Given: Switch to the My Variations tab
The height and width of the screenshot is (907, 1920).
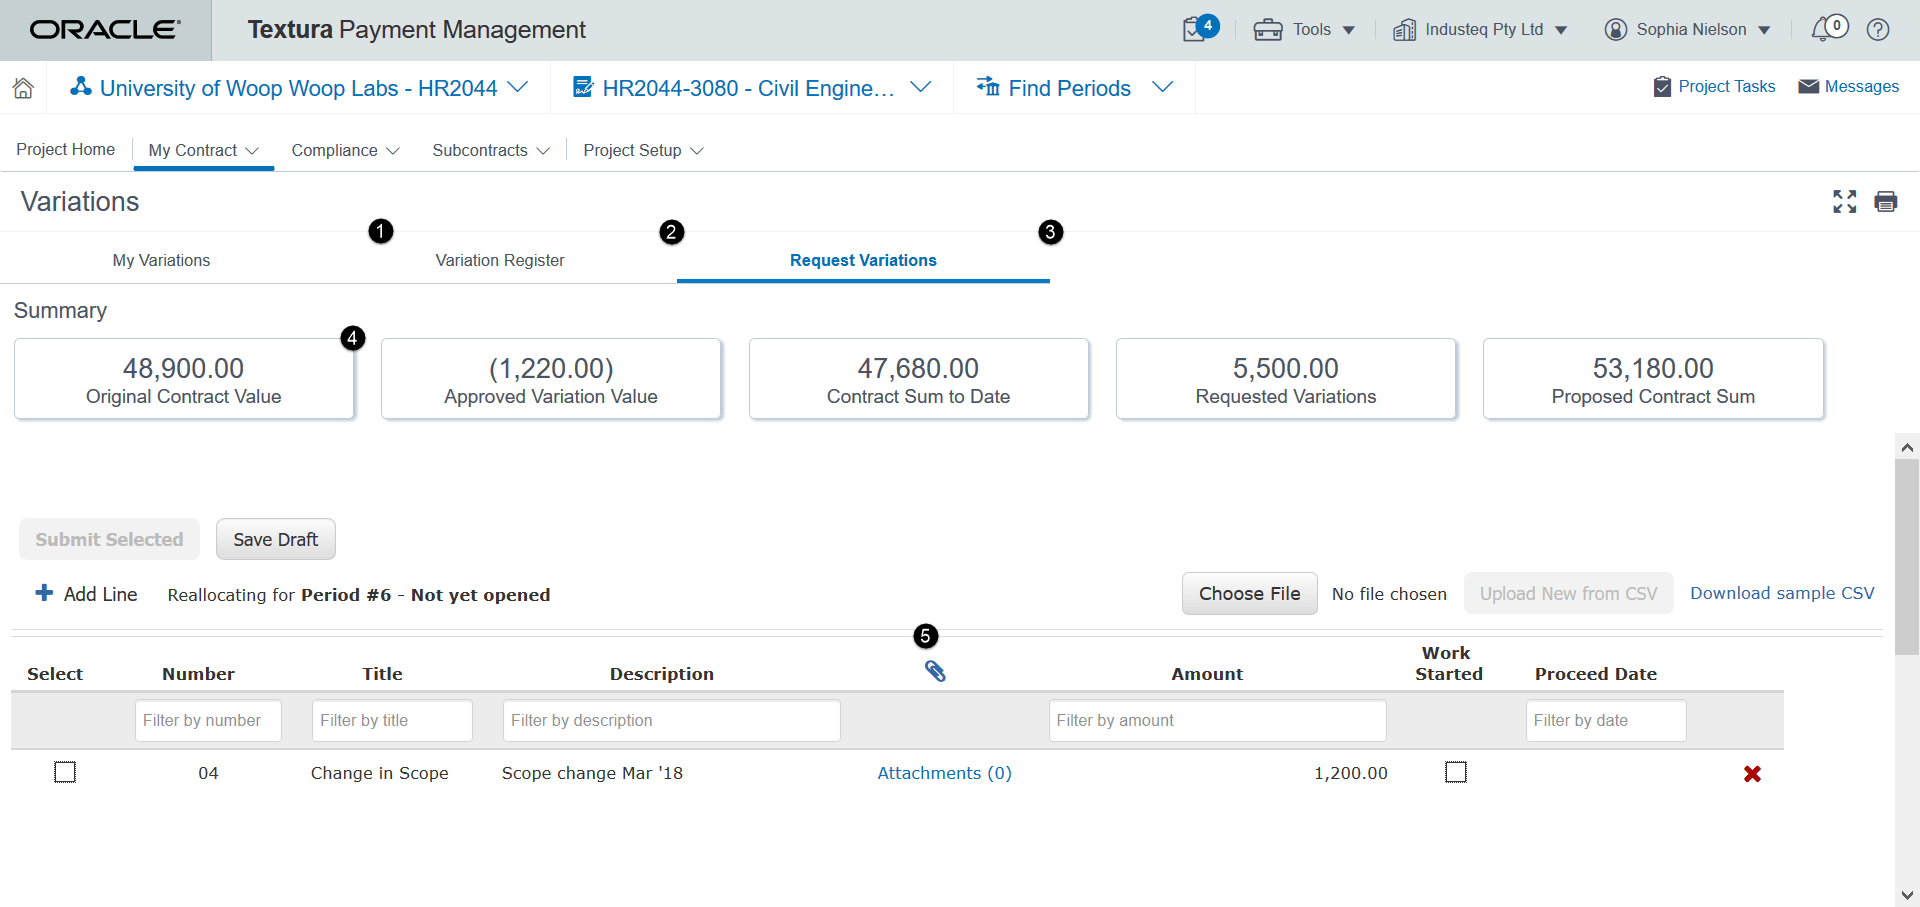Looking at the screenshot, I should tap(161, 260).
